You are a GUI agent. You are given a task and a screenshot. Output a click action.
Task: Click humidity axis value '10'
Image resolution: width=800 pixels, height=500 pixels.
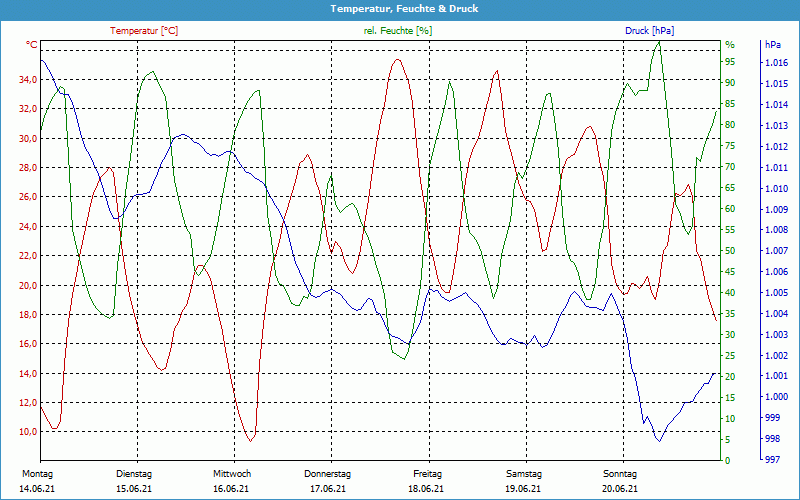[x=730, y=418]
